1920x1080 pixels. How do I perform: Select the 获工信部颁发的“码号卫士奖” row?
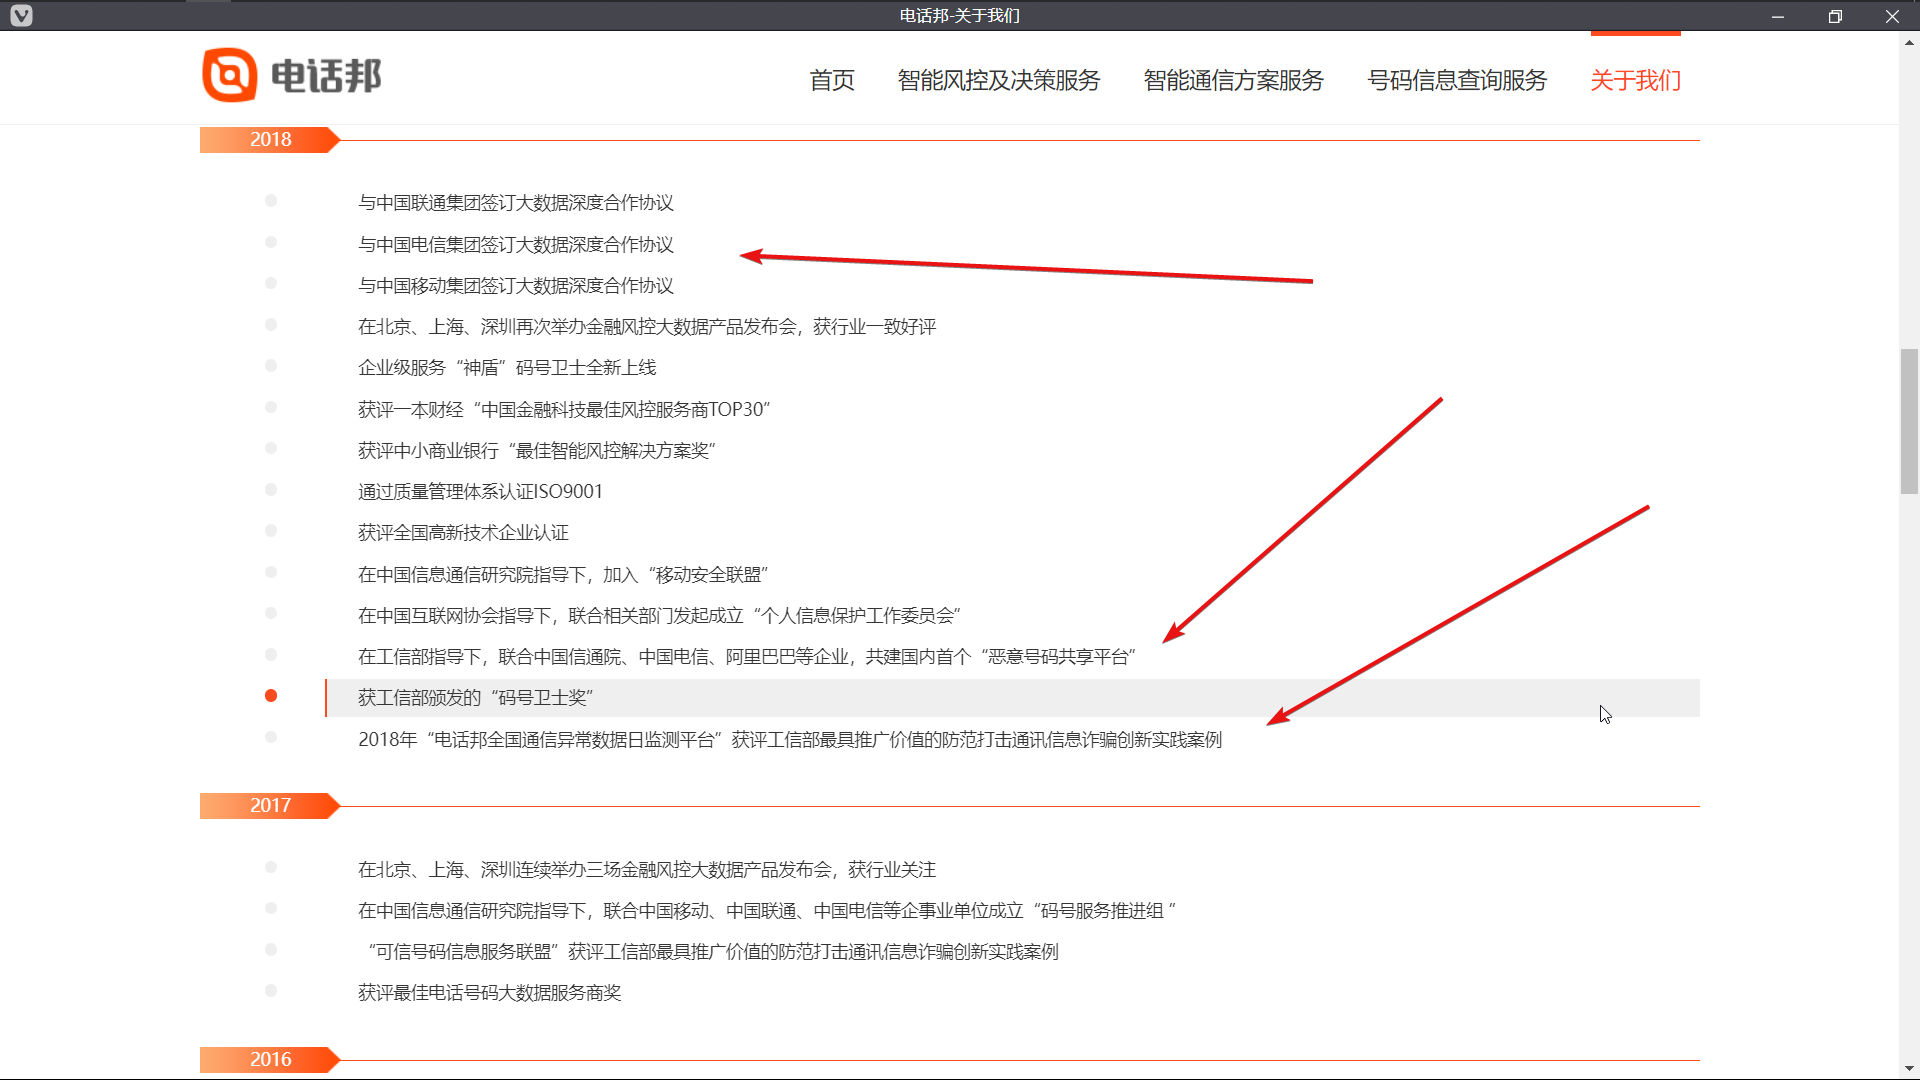click(x=476, y=698)
